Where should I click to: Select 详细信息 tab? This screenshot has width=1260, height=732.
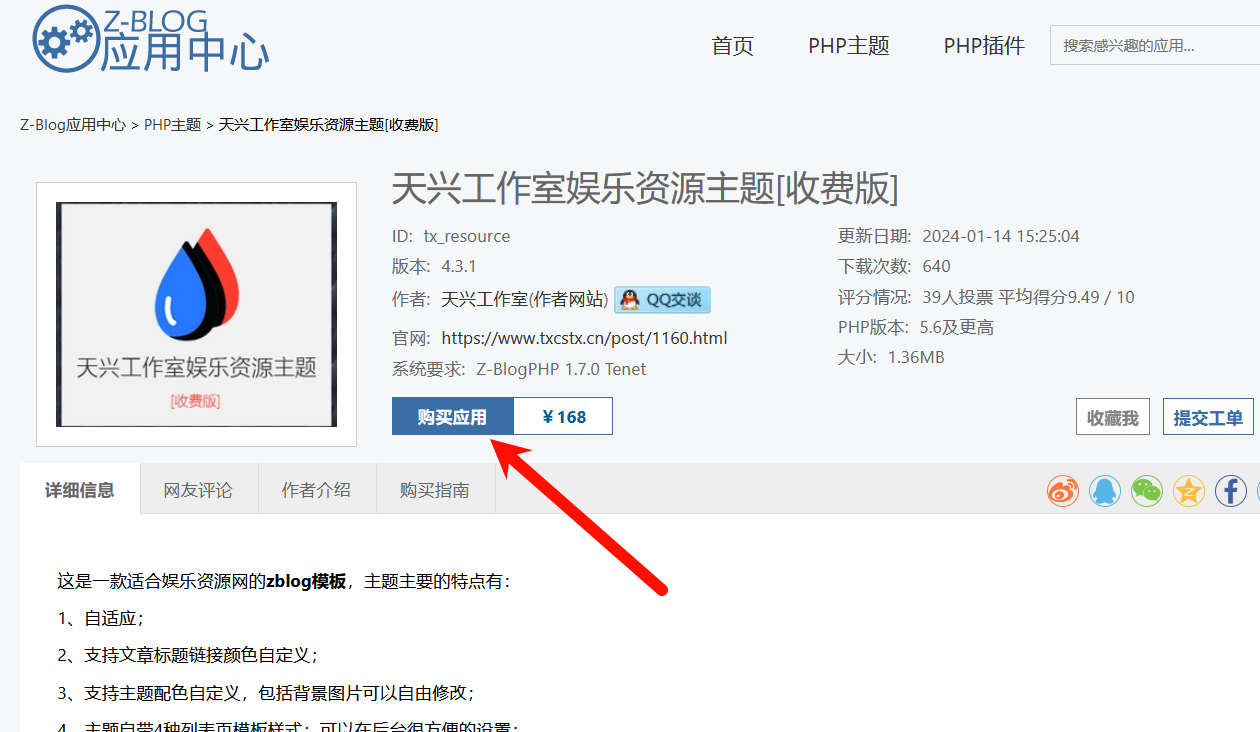tap(79, 488)
